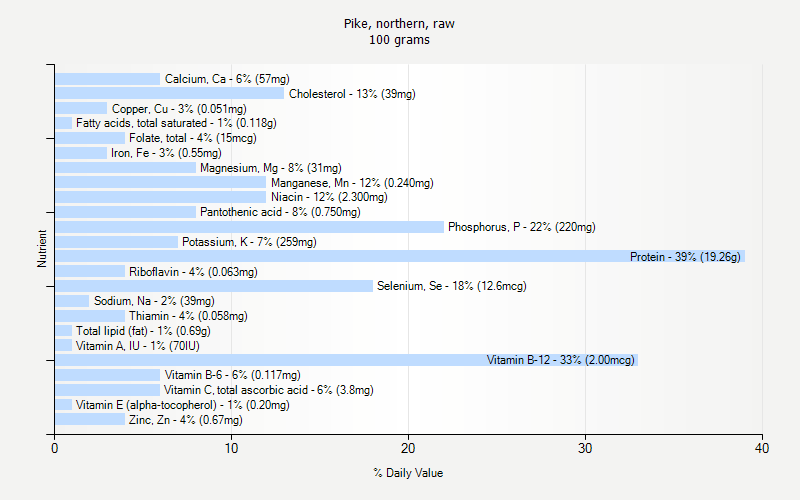
Task: Select the Magnesium, Mg 8% label
Action: [x=270, y=168]
